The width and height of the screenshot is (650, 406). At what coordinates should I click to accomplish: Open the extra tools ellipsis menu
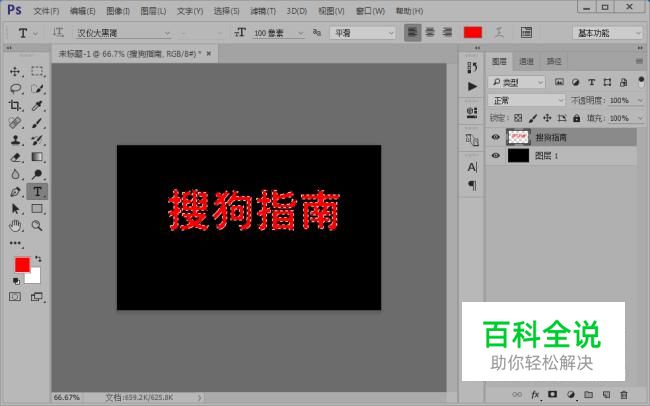(16, 243)
